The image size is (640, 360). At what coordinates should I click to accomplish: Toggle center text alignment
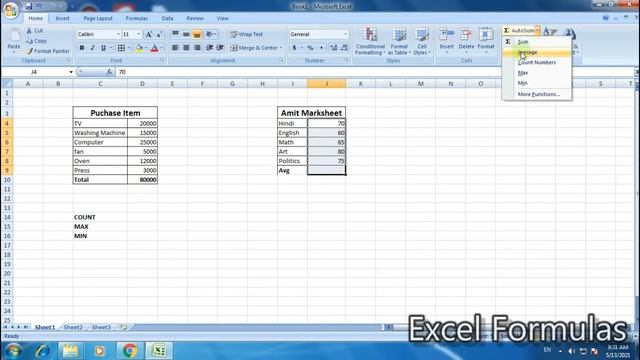pos(186,48)
